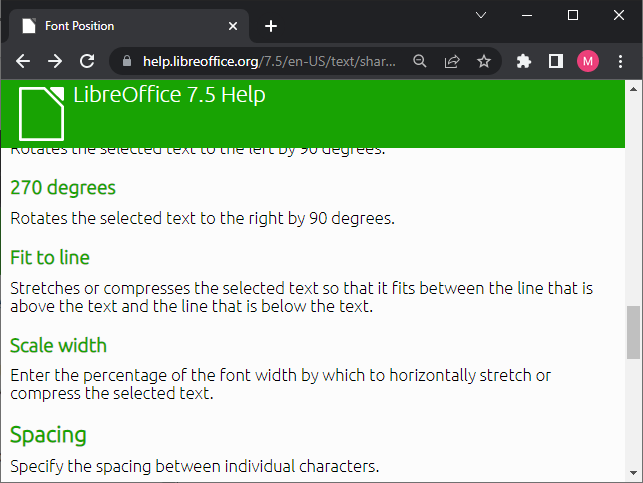The width and height of the screenshot is (643, 483).
Task: Go forward to the next page
Action: [55, 62]
